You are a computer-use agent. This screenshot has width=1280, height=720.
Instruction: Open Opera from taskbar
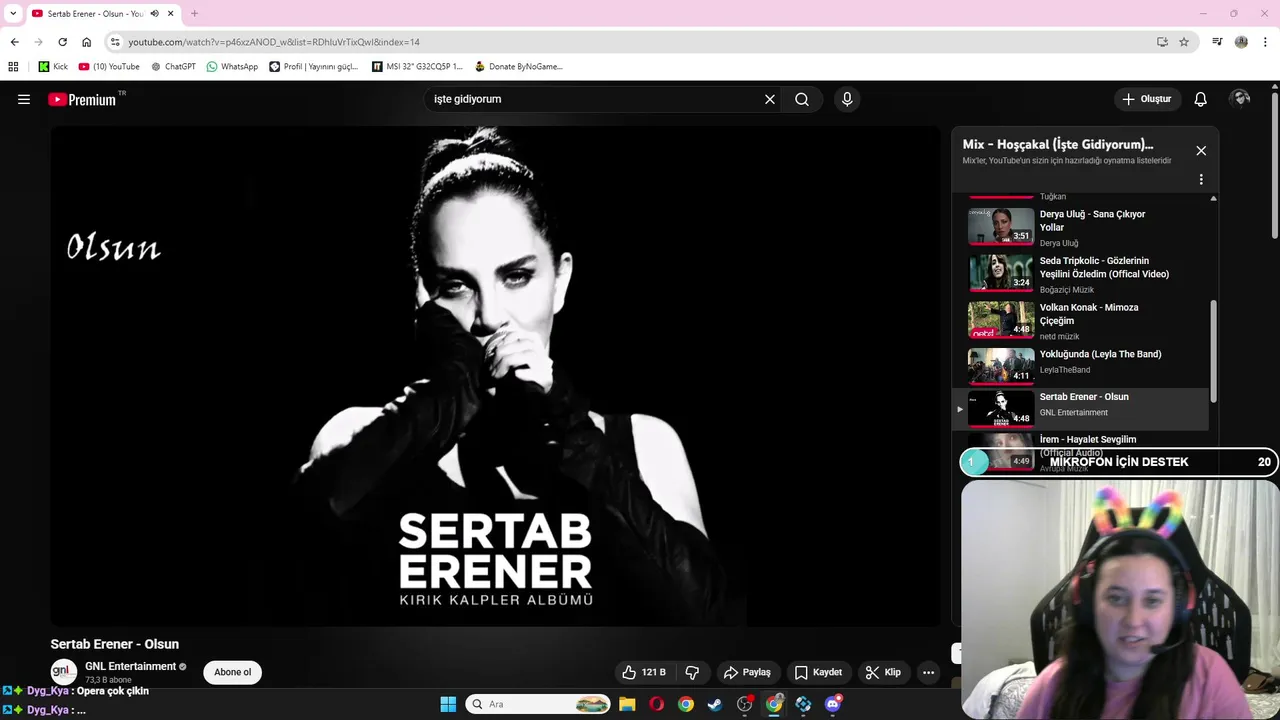pos(656,704)
